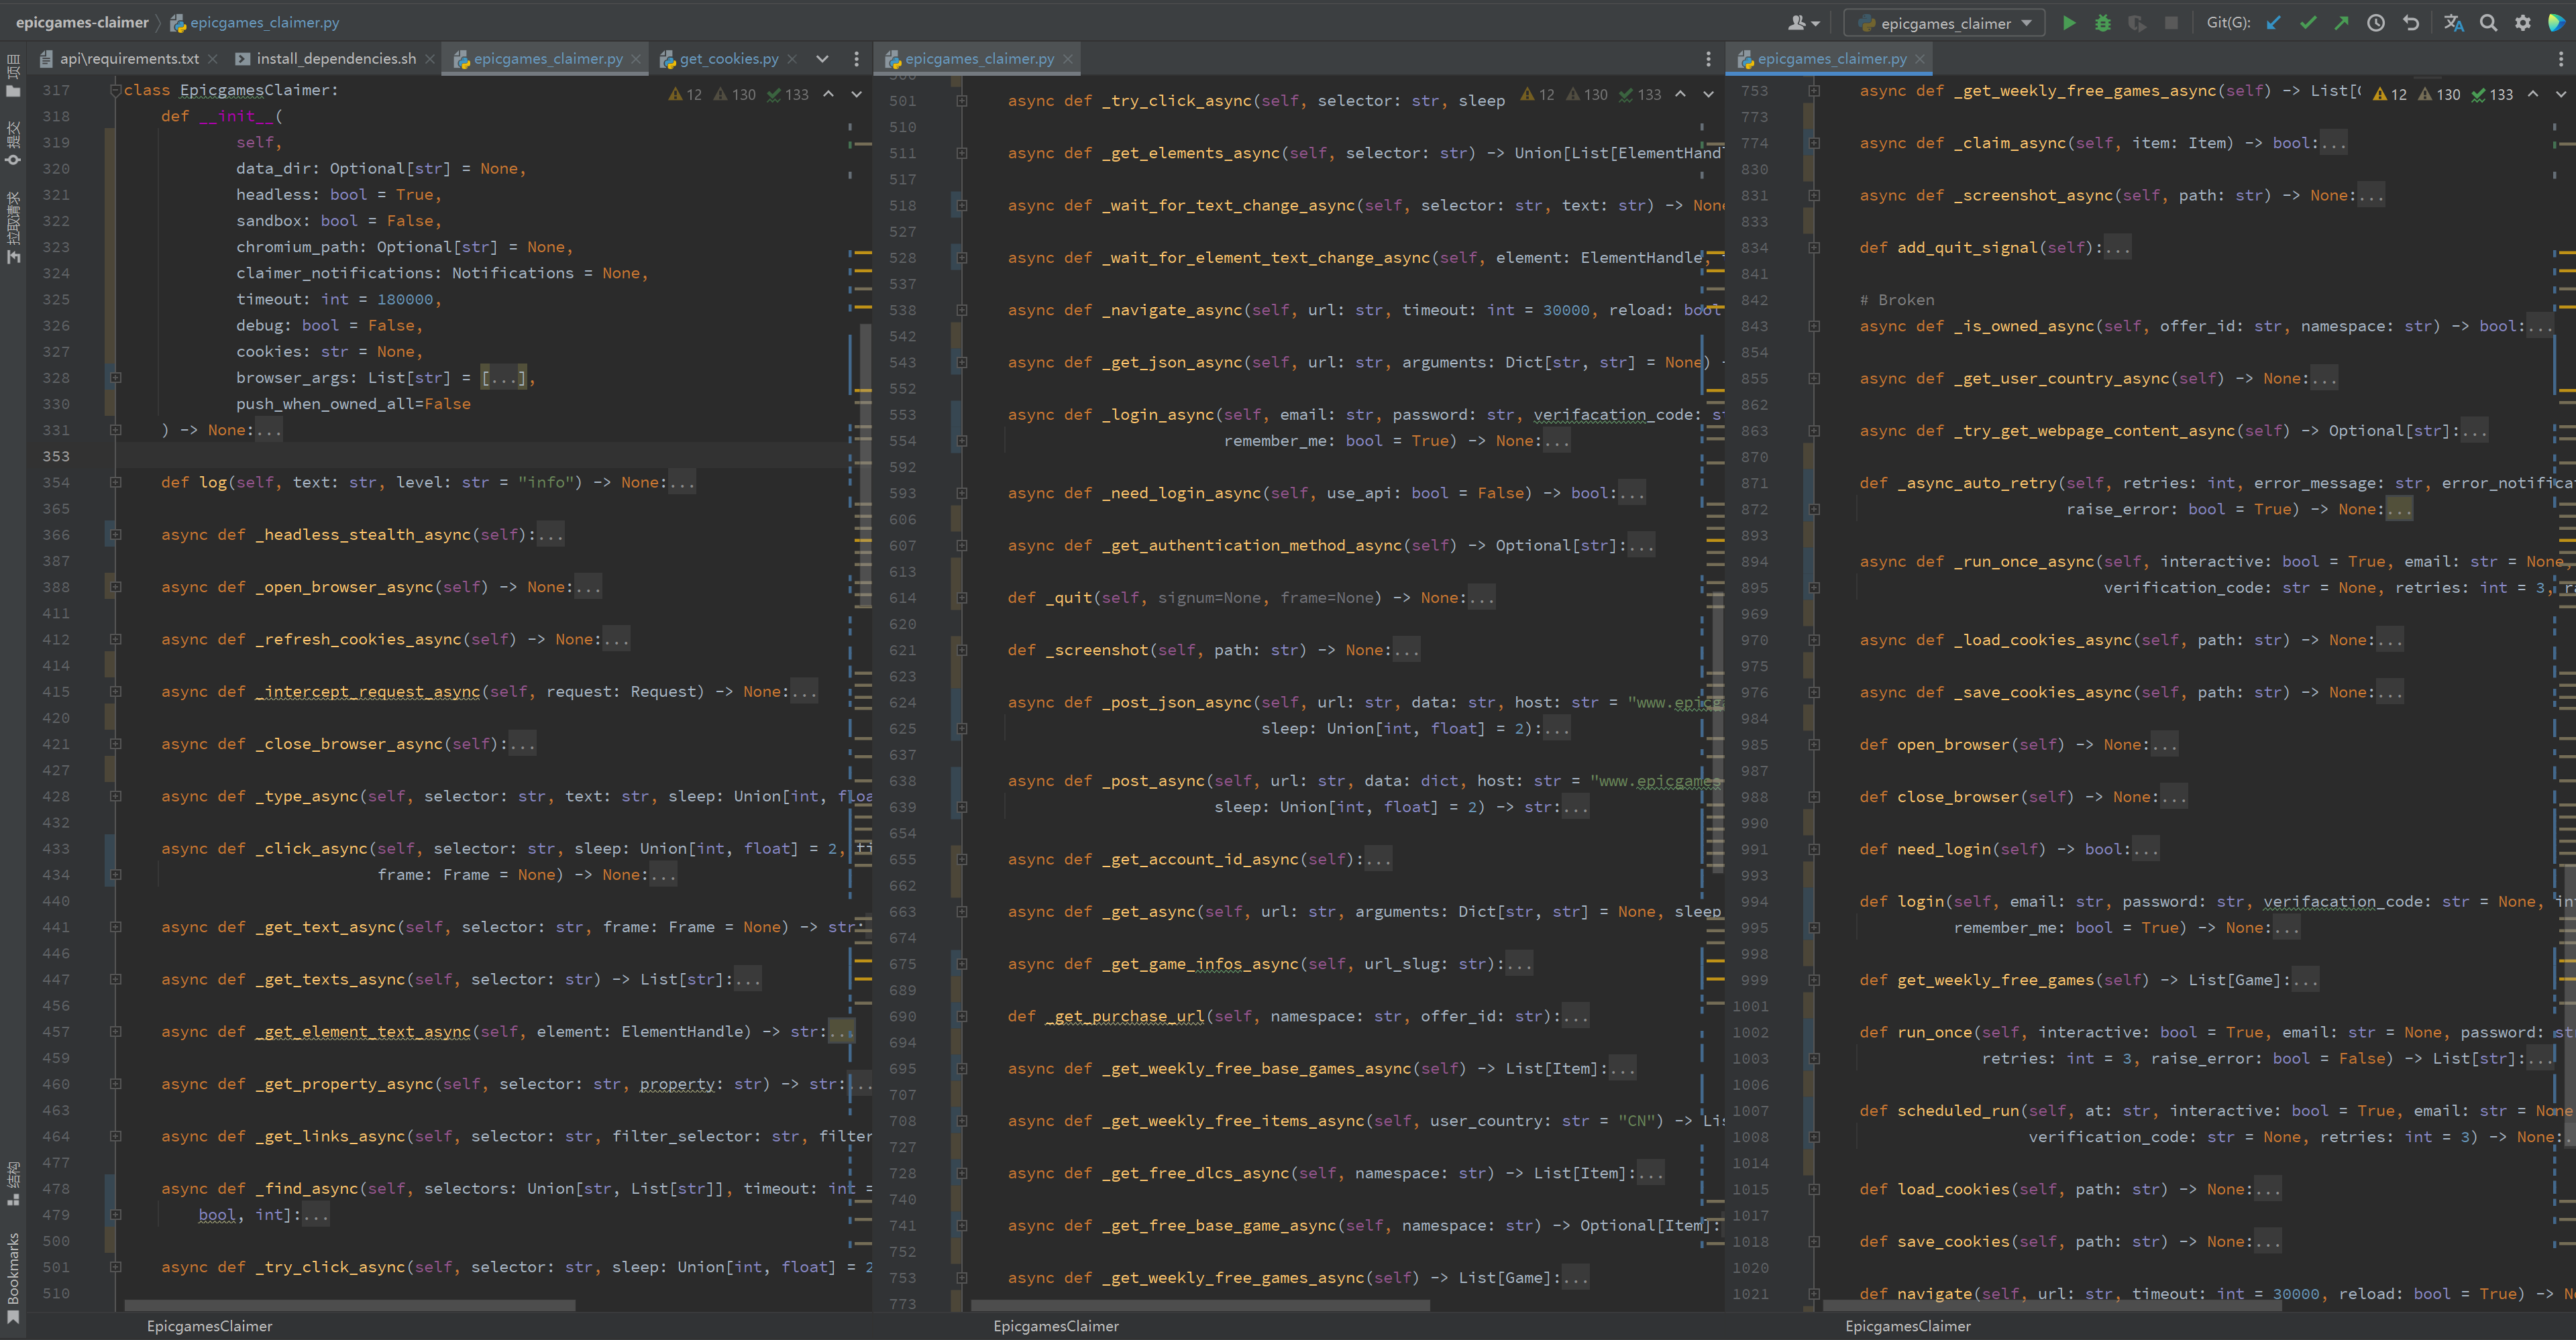Open IDE settings gear icon
The width and height of the screenshot is (2576, 1340).
click(2523, 23)
